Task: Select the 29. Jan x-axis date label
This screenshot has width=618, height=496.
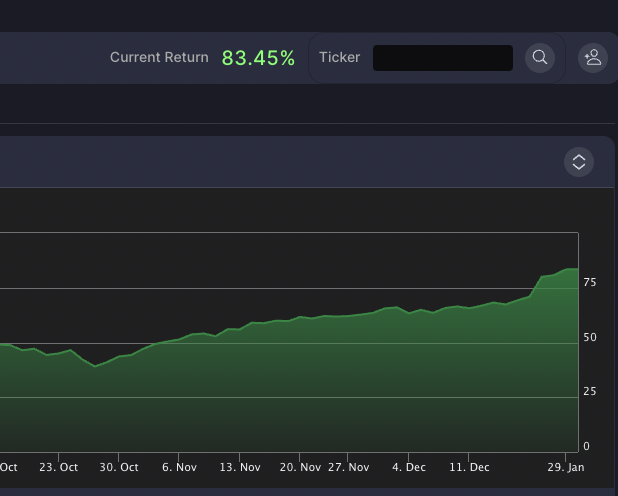Action: pyautogui.click(x=566, y=467)
